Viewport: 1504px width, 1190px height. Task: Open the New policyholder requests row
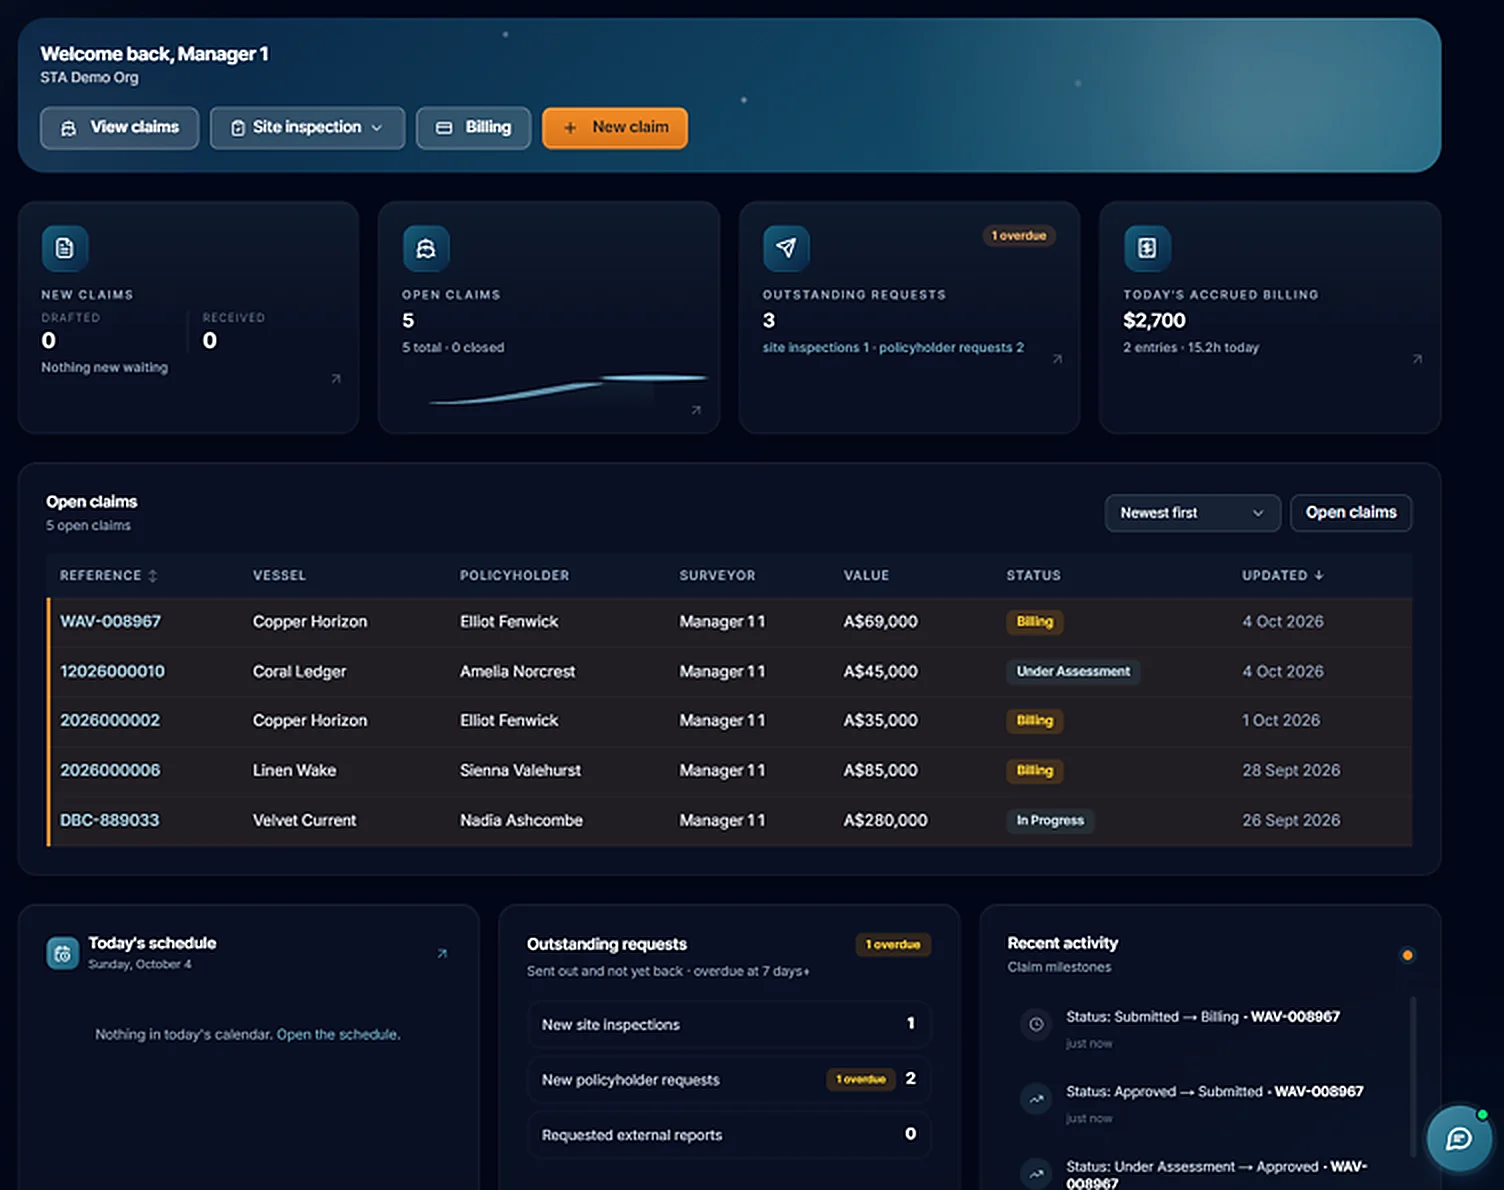729,1080
